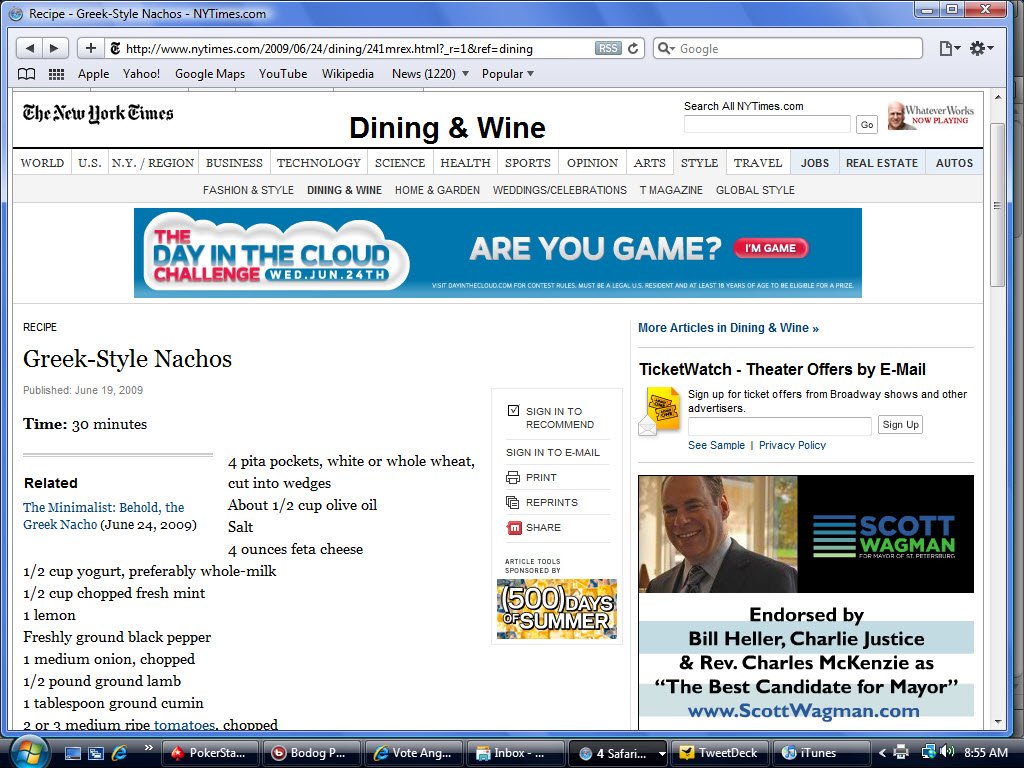Select the DINING & WINE subsection
Viewport: 1024px width, 768px height.
click(344, 190)
